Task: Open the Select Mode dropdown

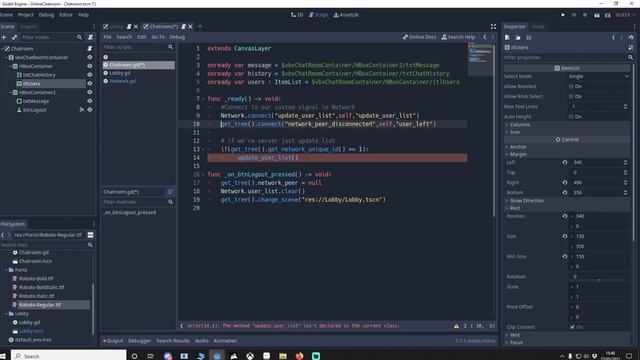Action: 598,76
